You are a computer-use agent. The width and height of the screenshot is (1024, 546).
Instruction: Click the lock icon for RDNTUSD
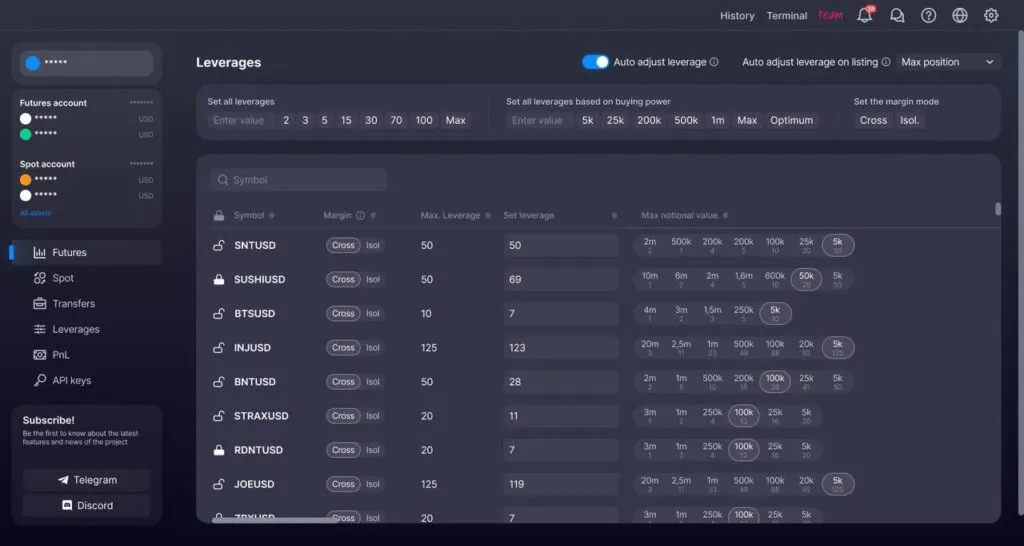pos(219,450)
